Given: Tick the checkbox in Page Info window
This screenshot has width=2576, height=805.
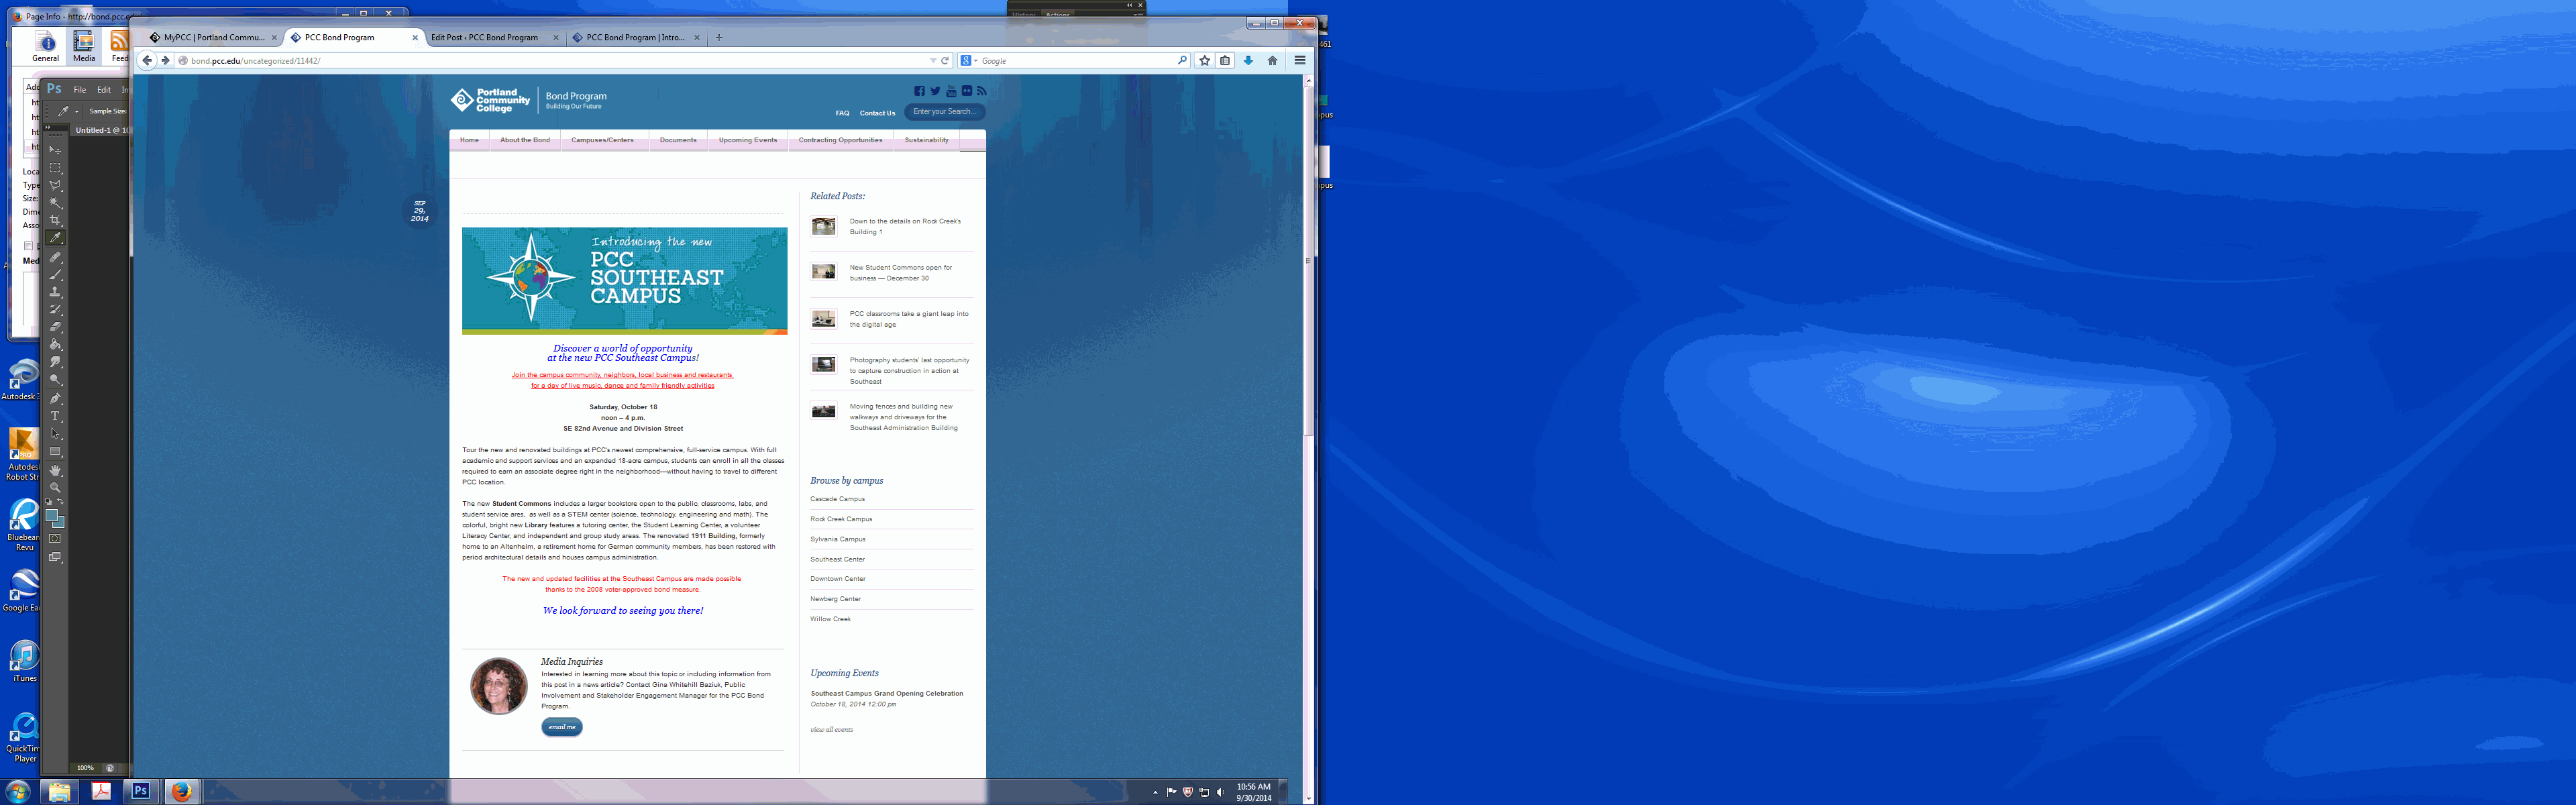Looking at the screenshot, I should tap(28, 246).
